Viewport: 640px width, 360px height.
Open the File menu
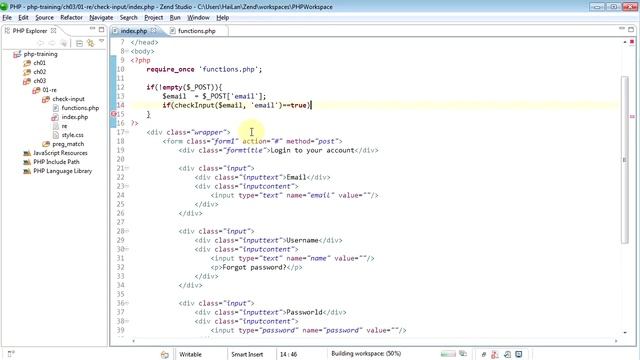tap(7, 18)
